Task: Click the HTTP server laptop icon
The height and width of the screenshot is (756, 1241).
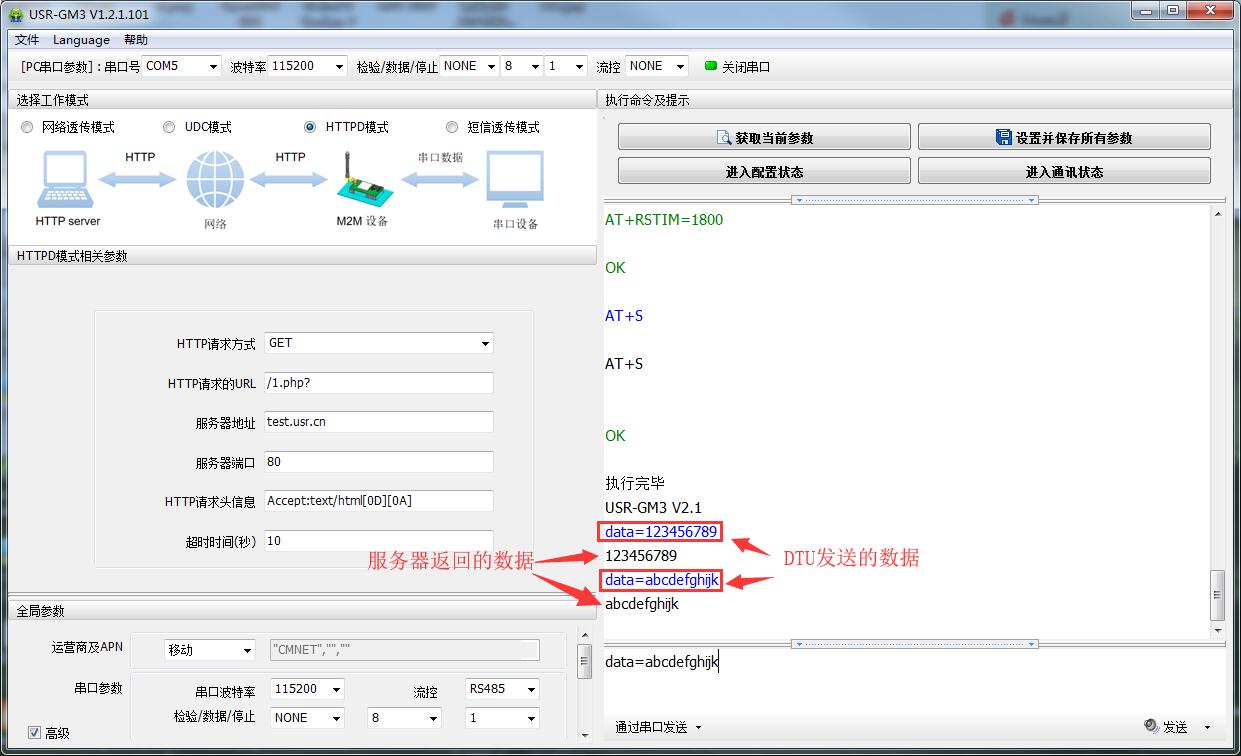Action: pos(67,180)
